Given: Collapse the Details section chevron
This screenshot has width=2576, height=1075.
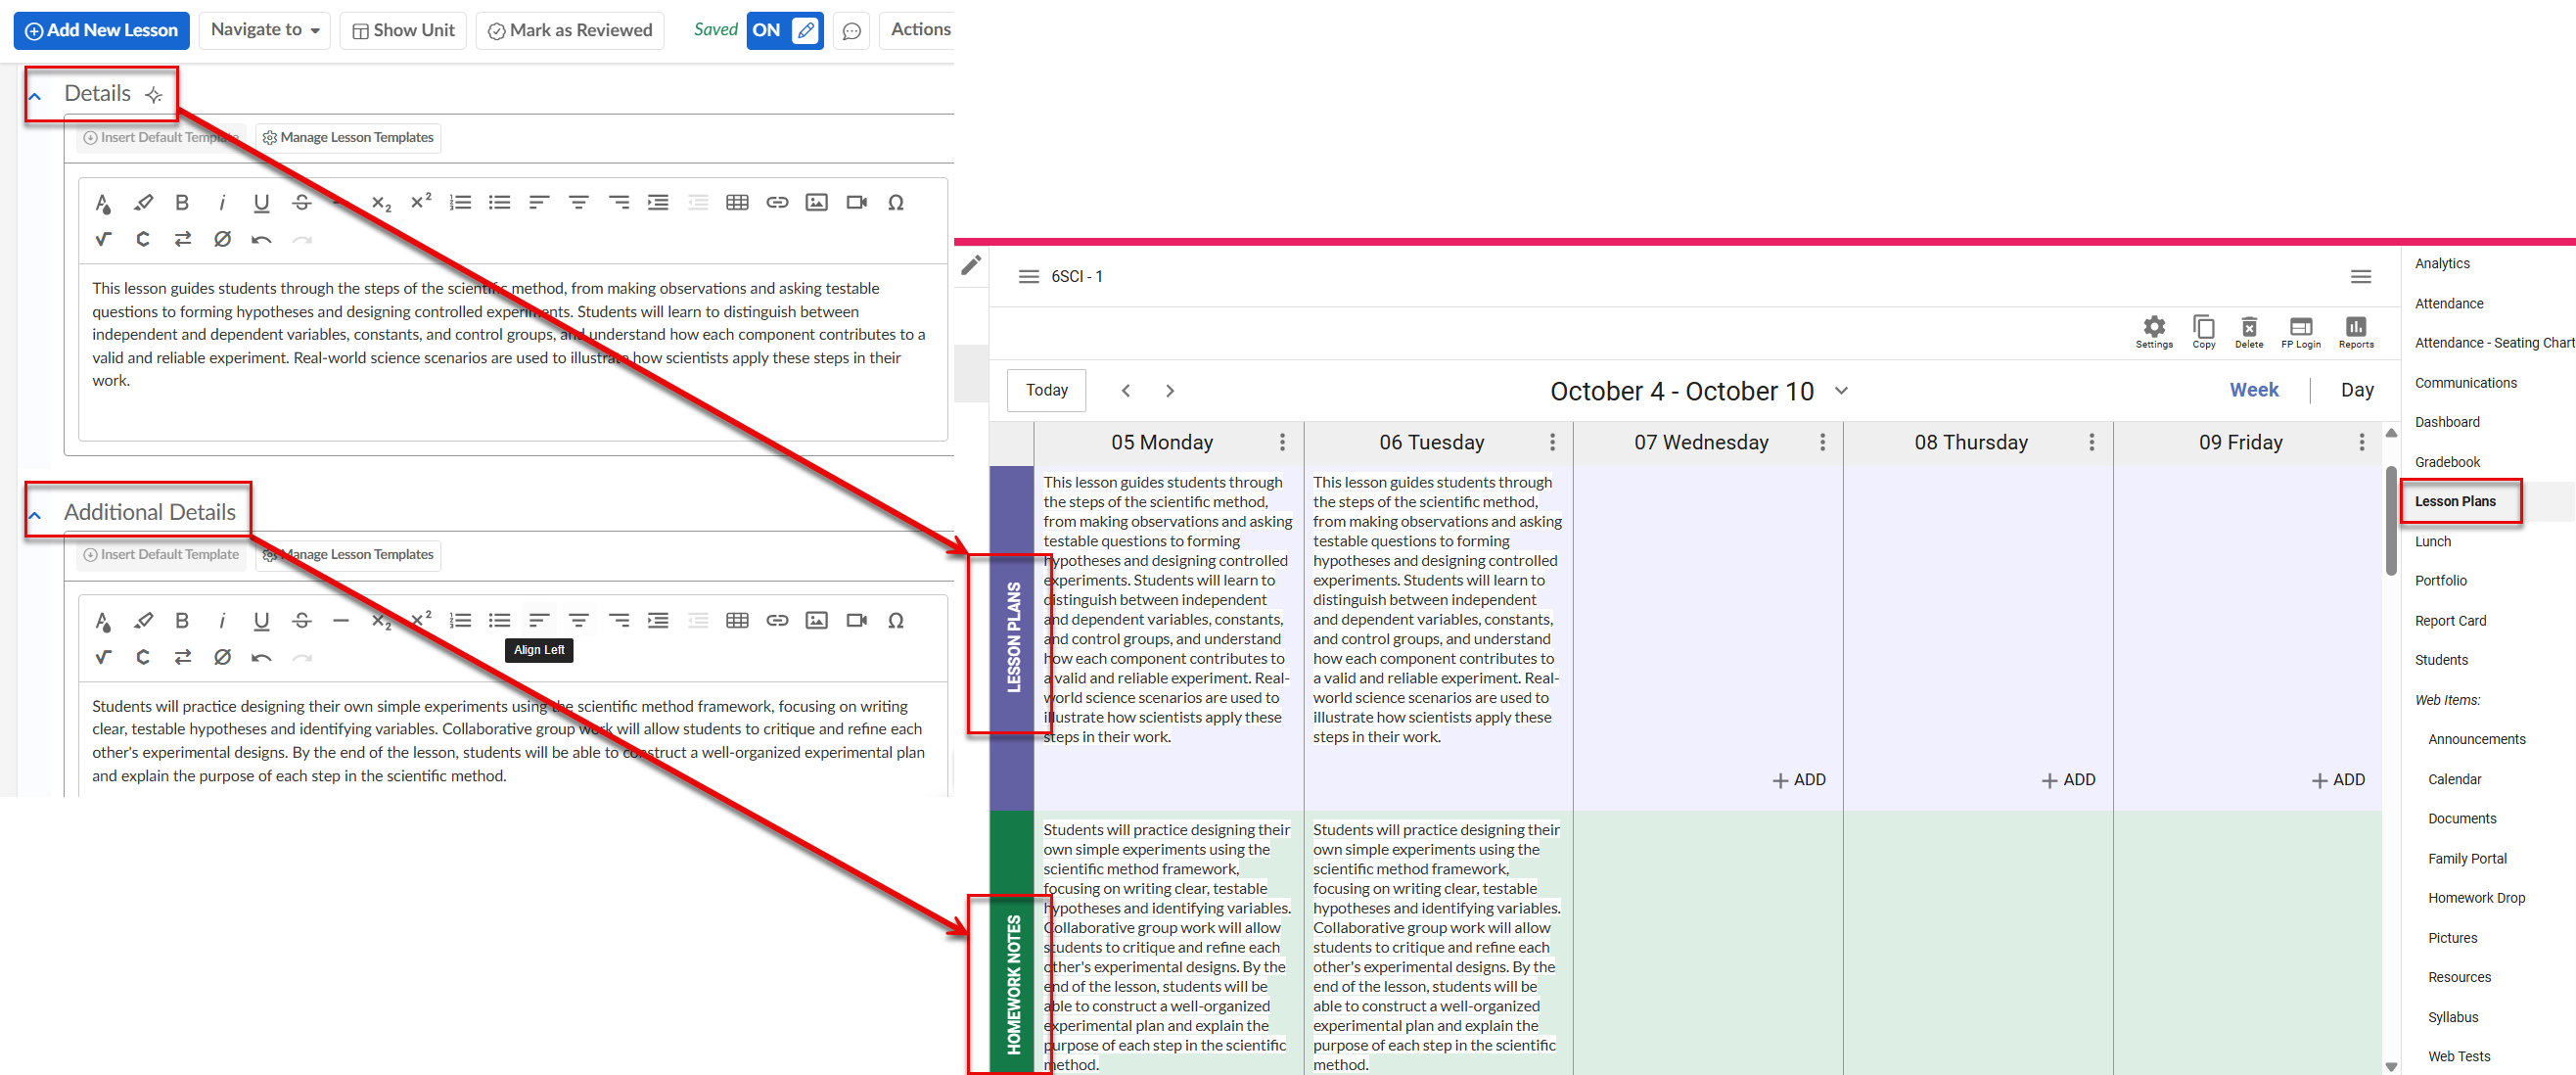Looking at the screenshot, I should pos(35,97).
